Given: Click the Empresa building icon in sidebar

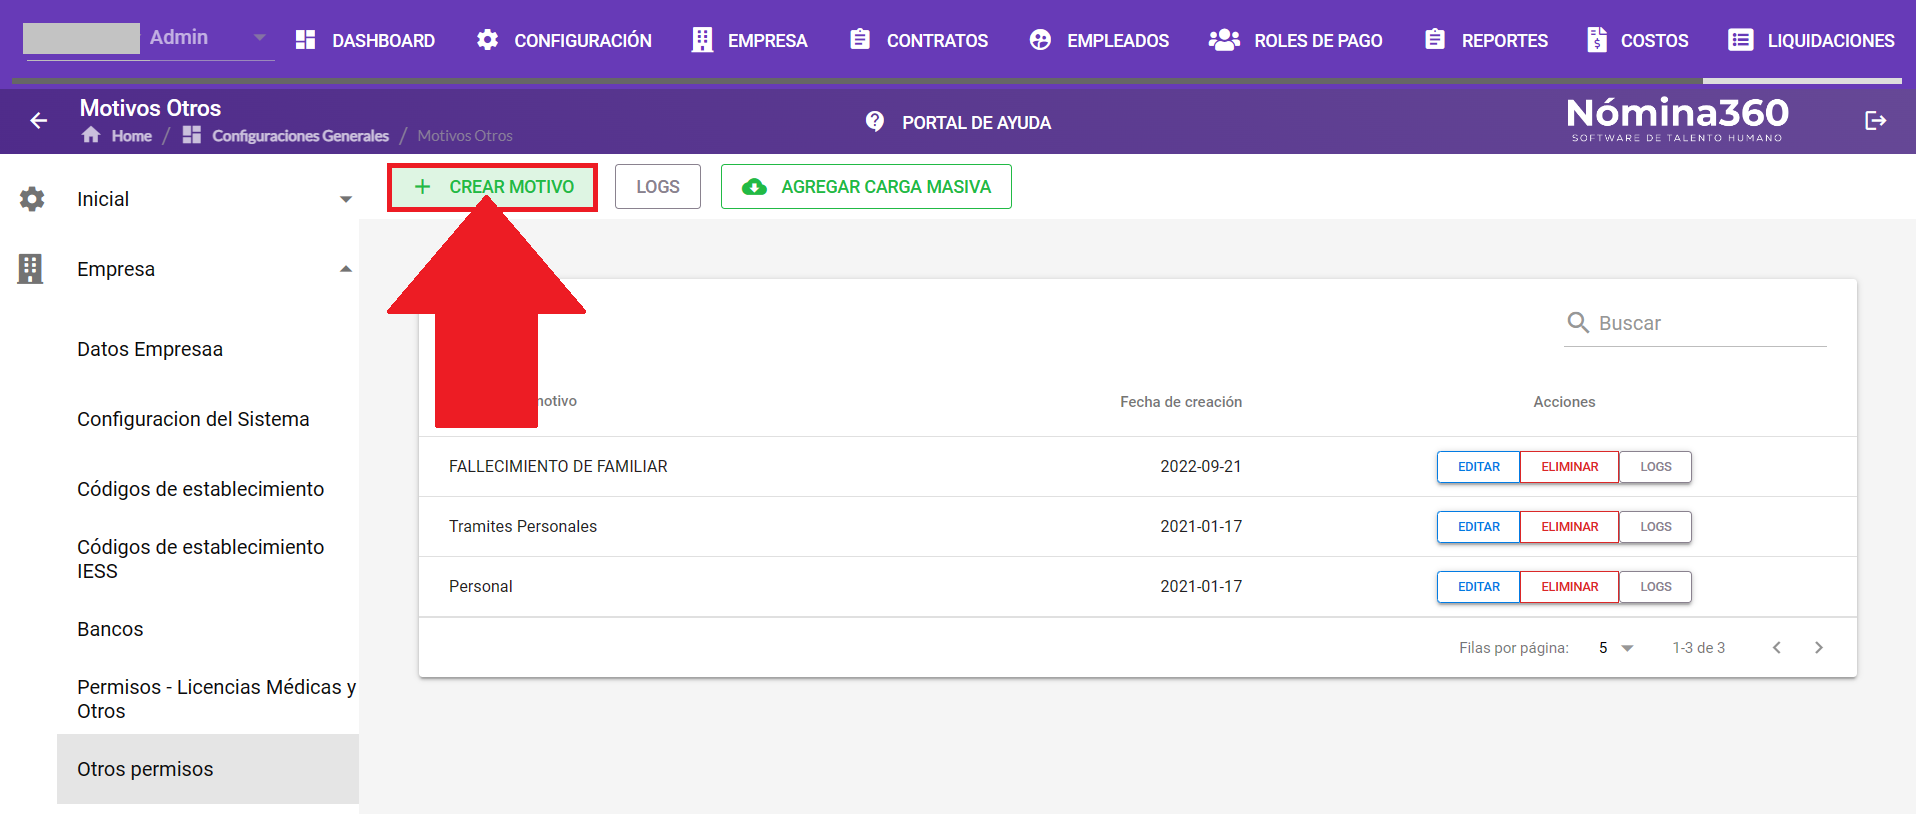Looking at the screenshot, I should pos(30,269).
